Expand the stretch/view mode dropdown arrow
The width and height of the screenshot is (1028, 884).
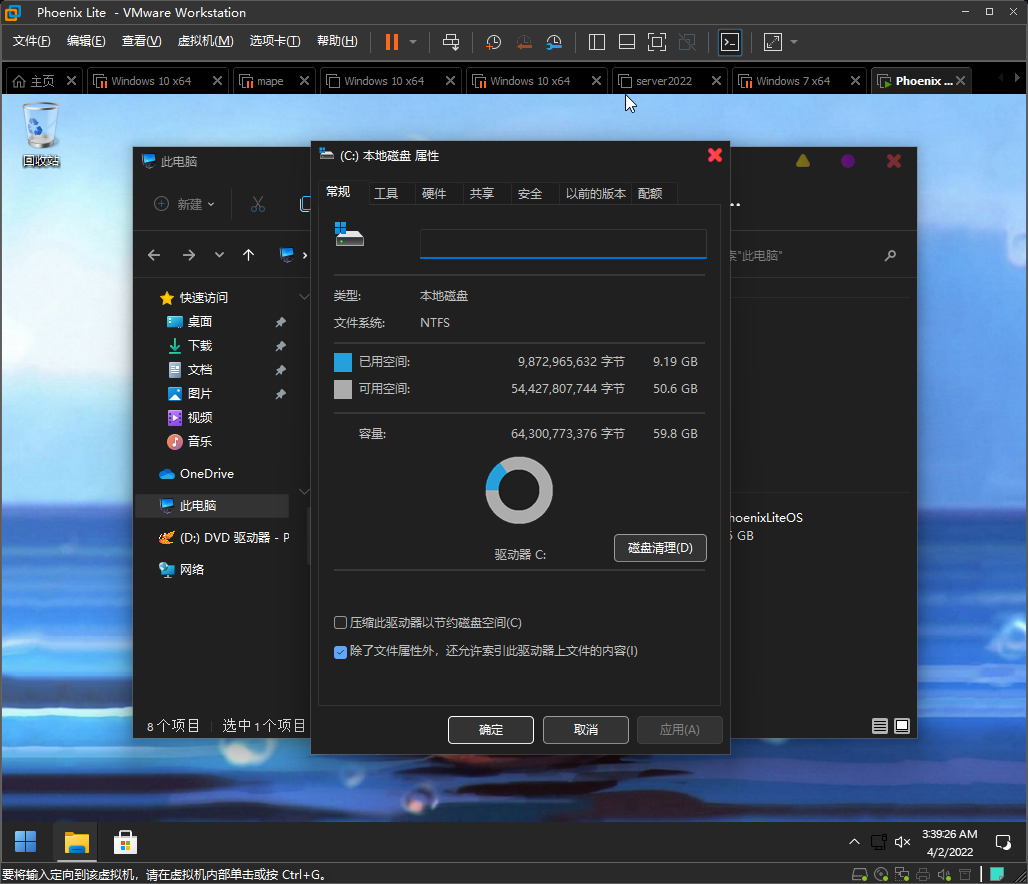click(794, 42)
